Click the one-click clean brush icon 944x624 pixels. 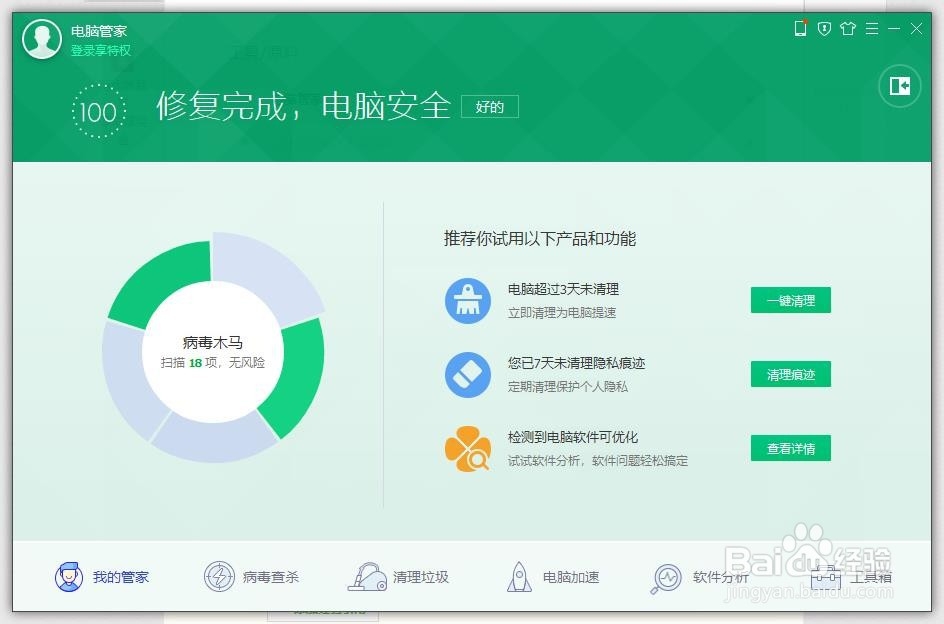coord(466,300)
